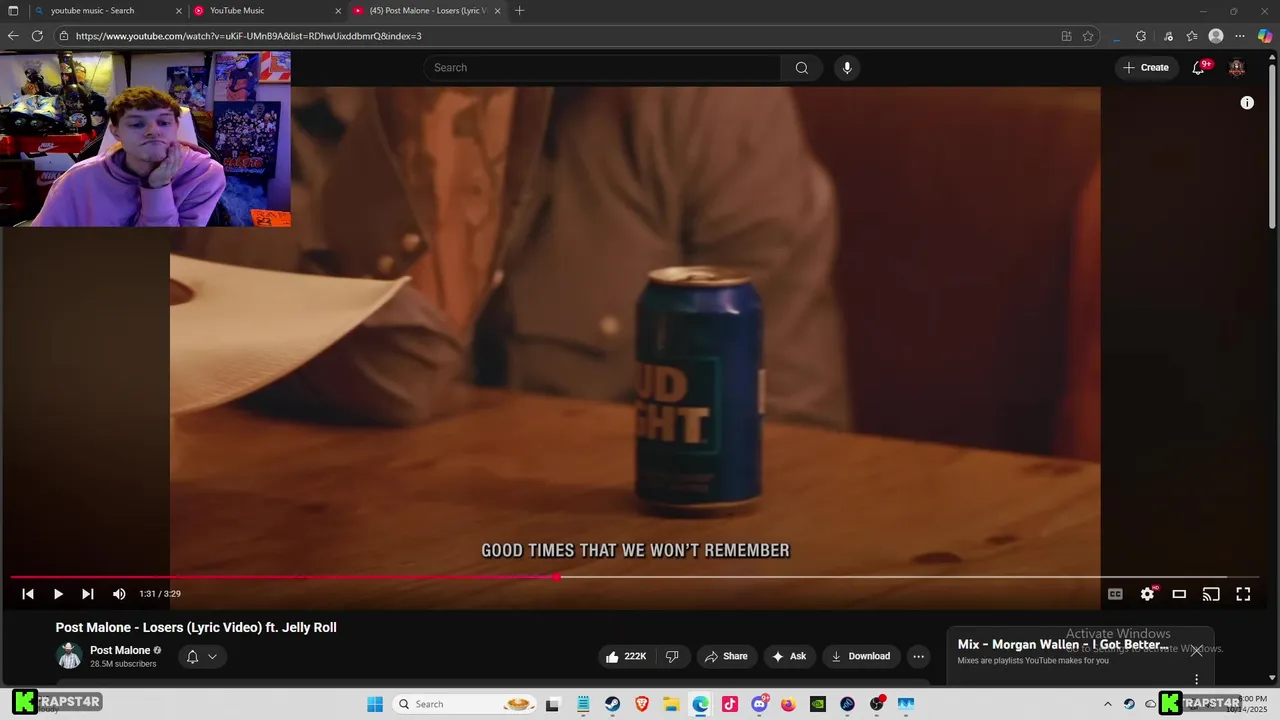Open the player settings gear

pos(1147,594)
